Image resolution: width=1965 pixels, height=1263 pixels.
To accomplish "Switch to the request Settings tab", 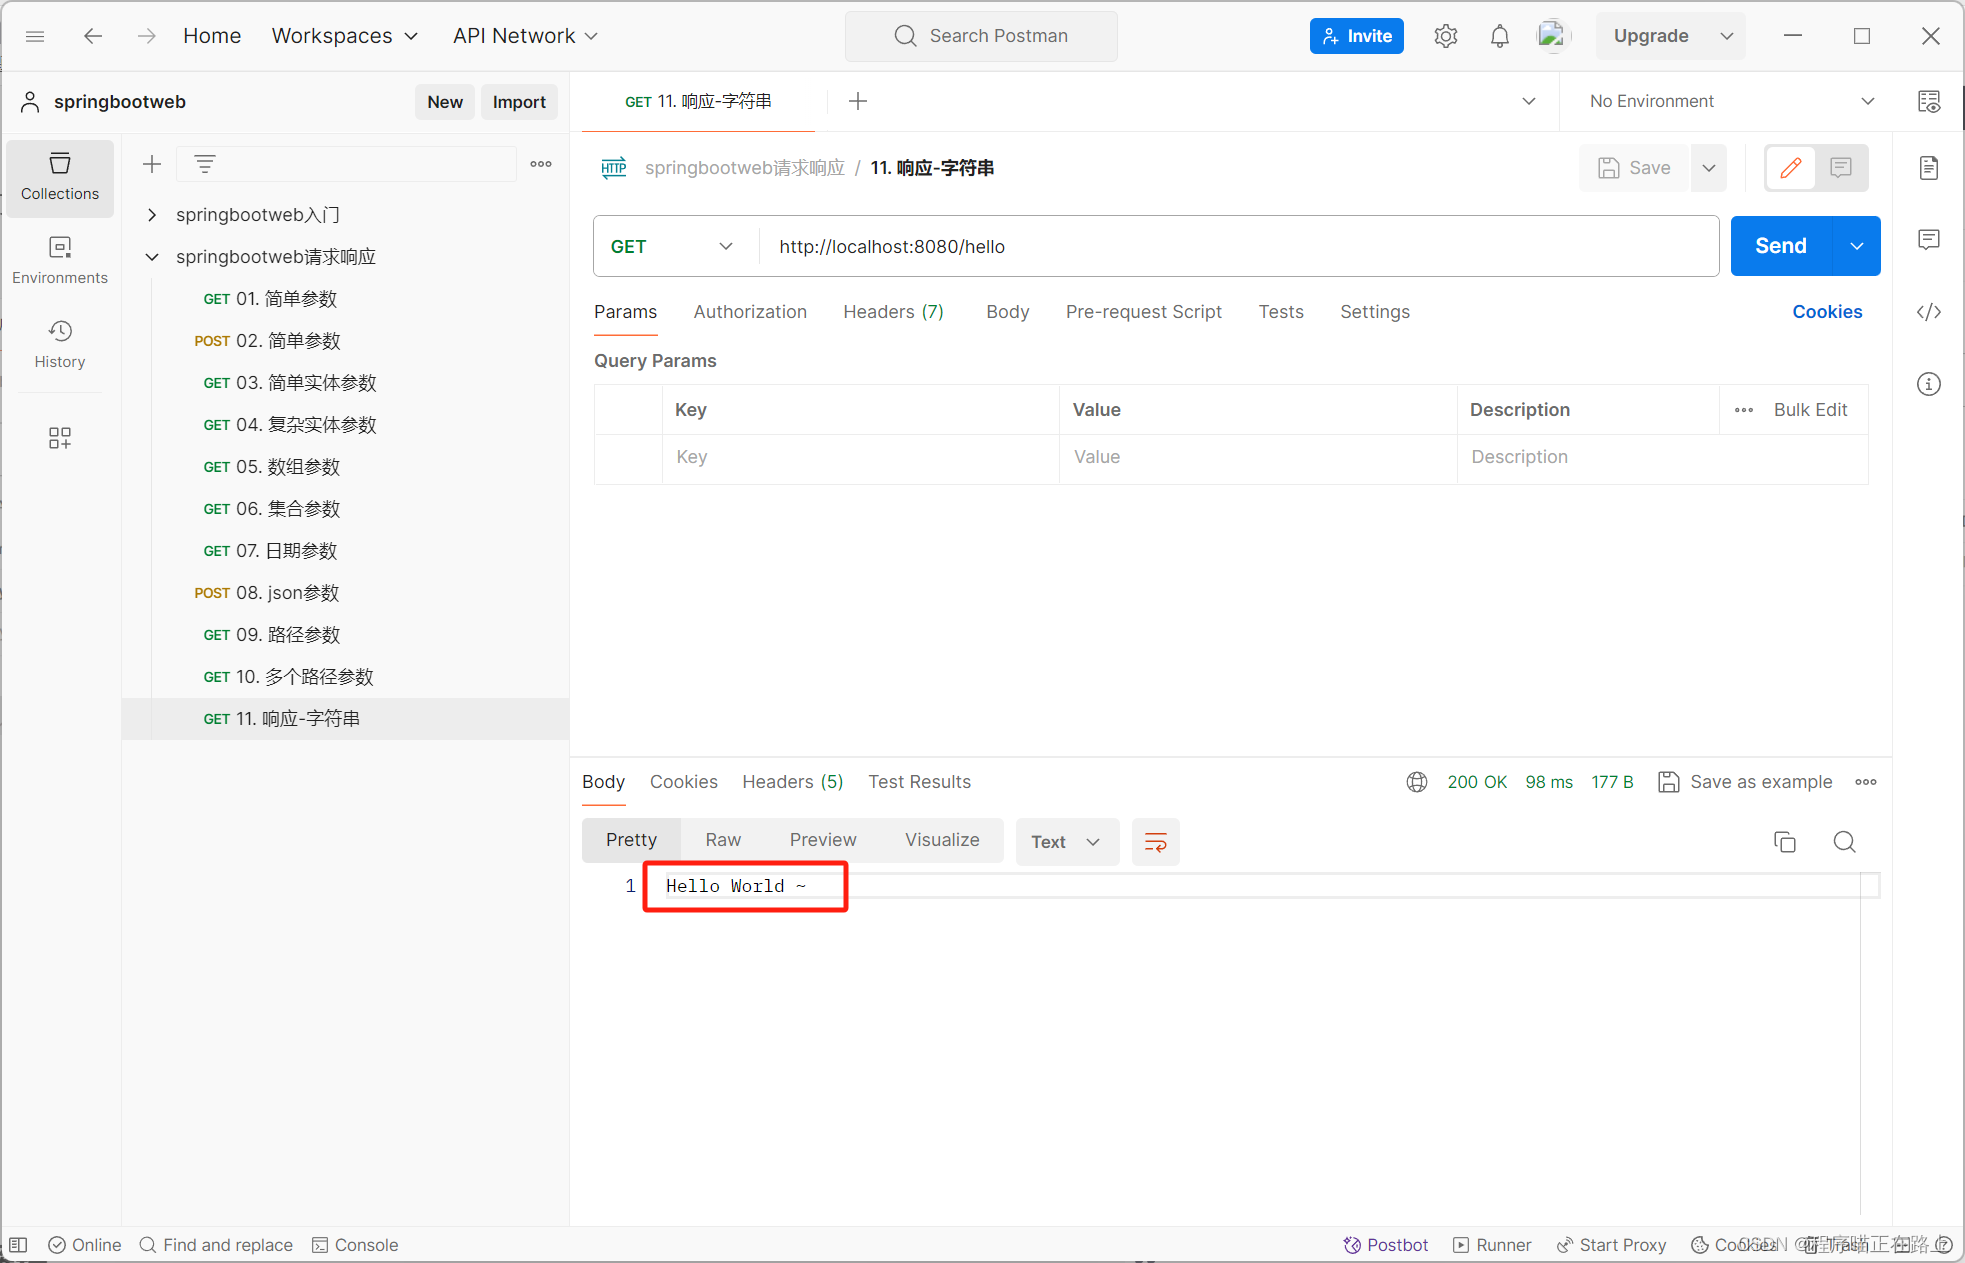I will (x=1375, y=312).
